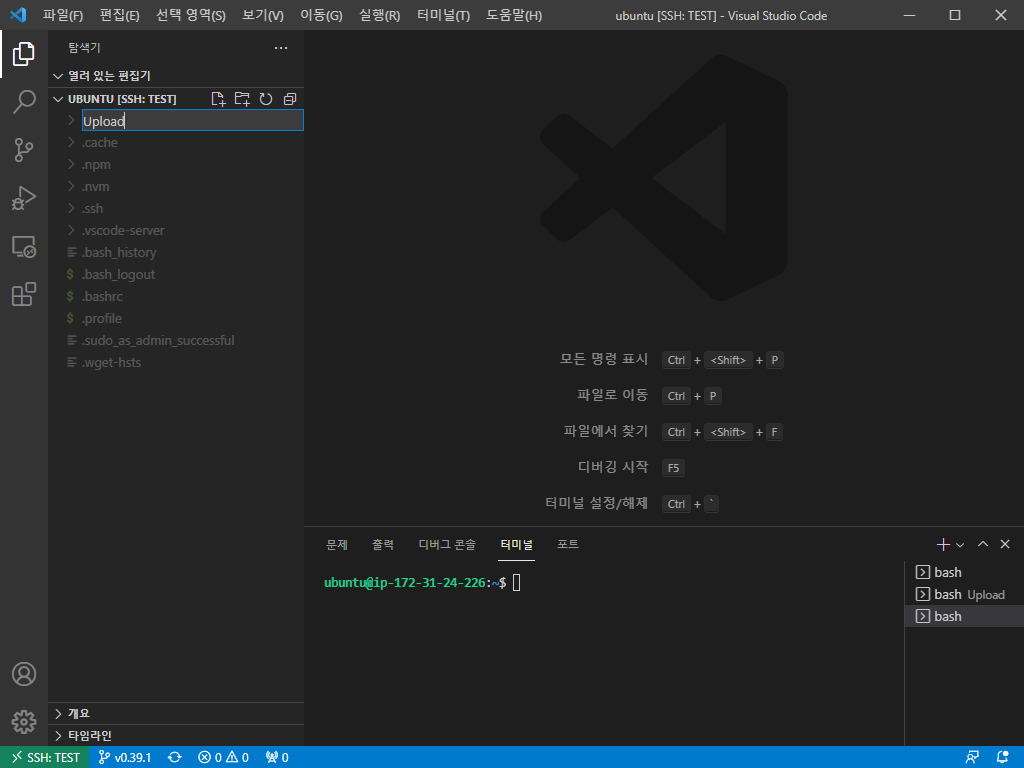Click the New File icon
The width and height of the screenshot is (1024, 768).
pos(218,99)
